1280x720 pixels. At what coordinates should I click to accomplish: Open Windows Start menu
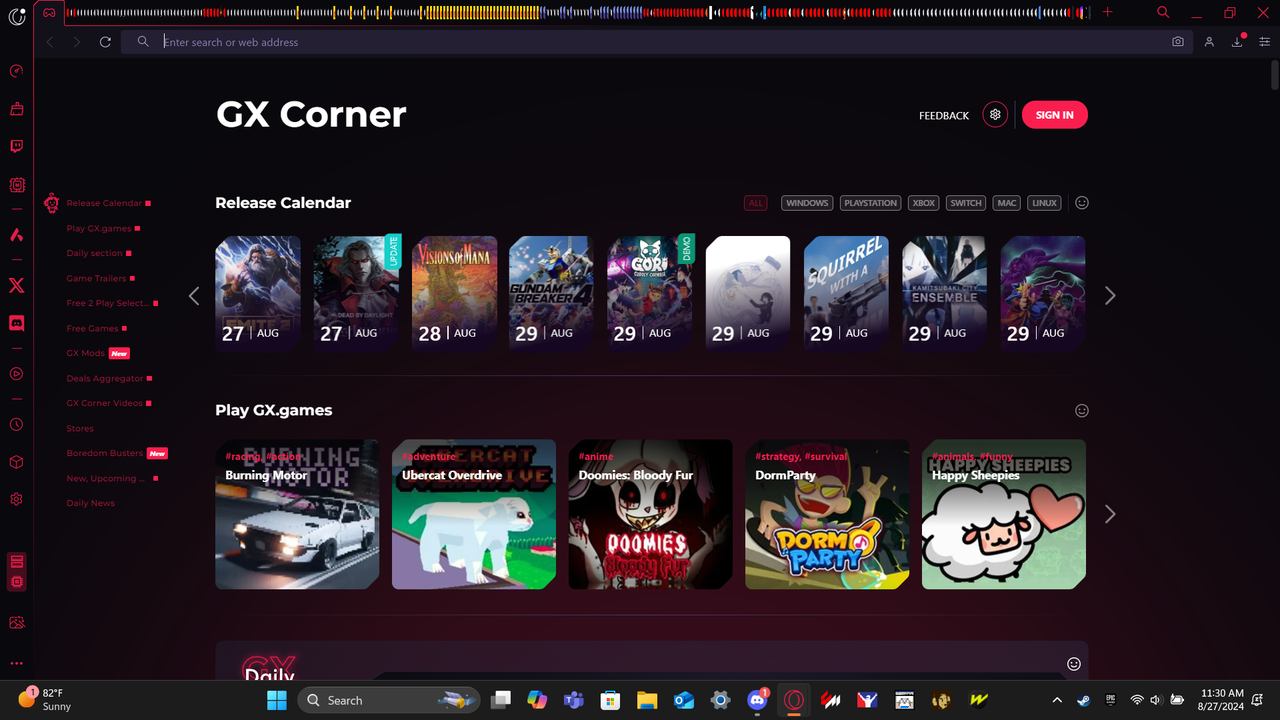277,700
